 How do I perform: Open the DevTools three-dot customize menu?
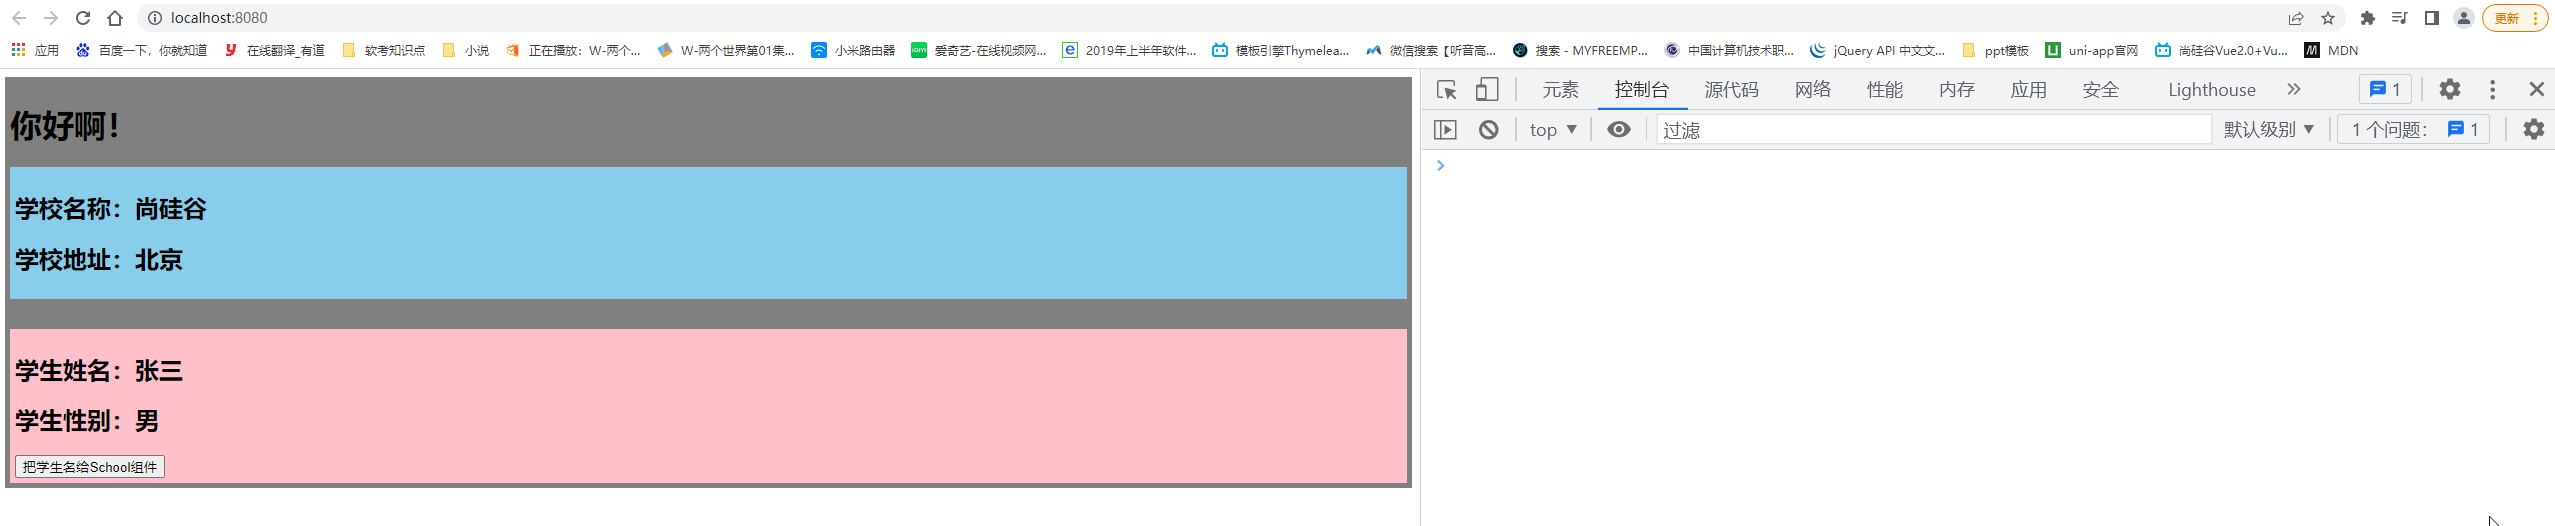click(x=2493, y=90)
